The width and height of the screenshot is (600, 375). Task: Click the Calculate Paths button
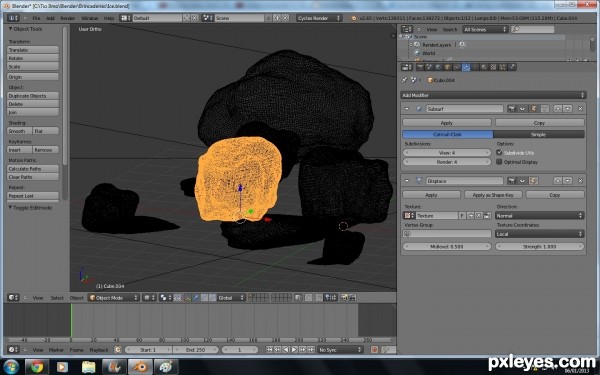coord(33,169)
